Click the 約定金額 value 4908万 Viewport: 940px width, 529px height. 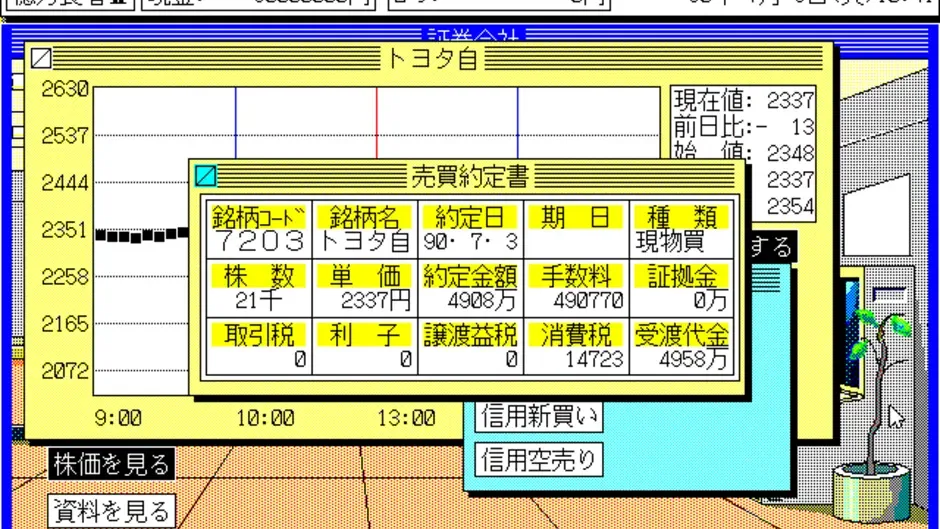(x=482, y=300)
